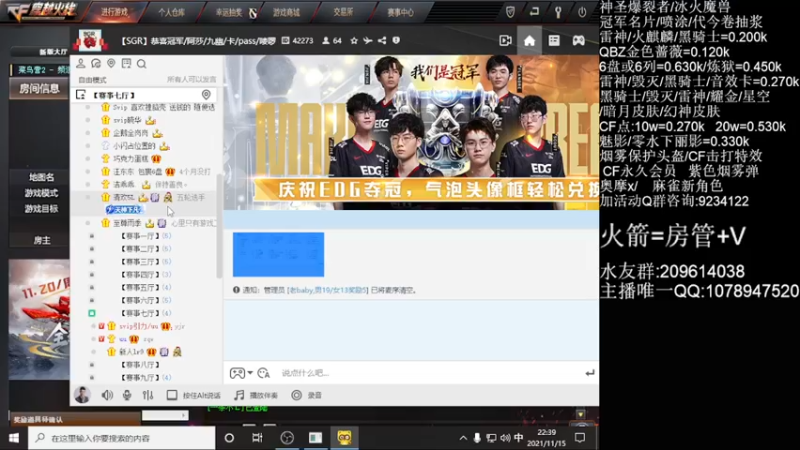This screenshot has width=800, height=450.
Task: Select user 新人1e9 in 赛事七厅
Action: pos(131,352)
